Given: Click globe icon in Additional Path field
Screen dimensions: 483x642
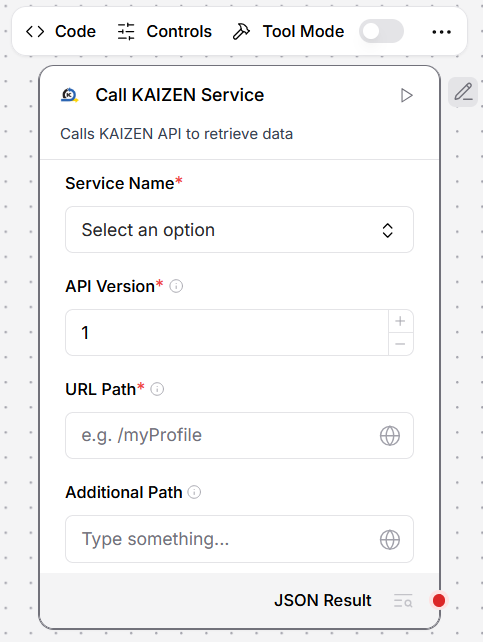Looking at the screenshot, I should click(390, 540).
